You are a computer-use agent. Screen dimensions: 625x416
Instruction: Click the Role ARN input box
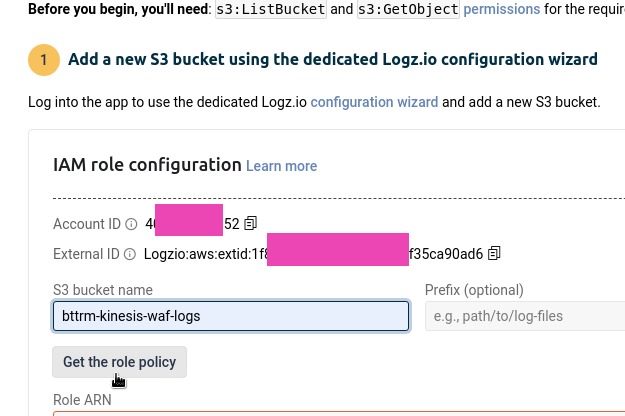tap(339, 413)
